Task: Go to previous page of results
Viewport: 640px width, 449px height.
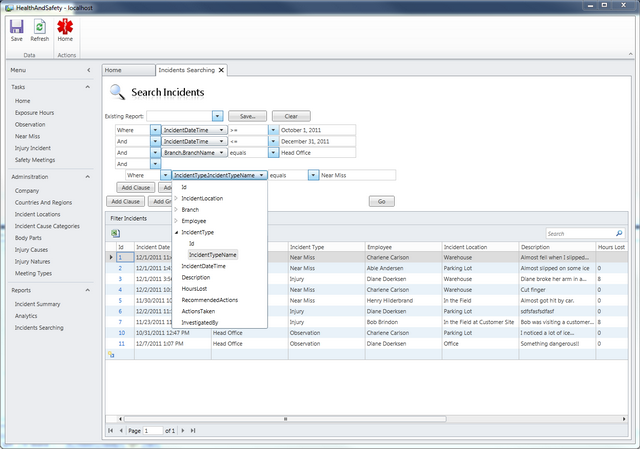Action: (x=121, y=431)
